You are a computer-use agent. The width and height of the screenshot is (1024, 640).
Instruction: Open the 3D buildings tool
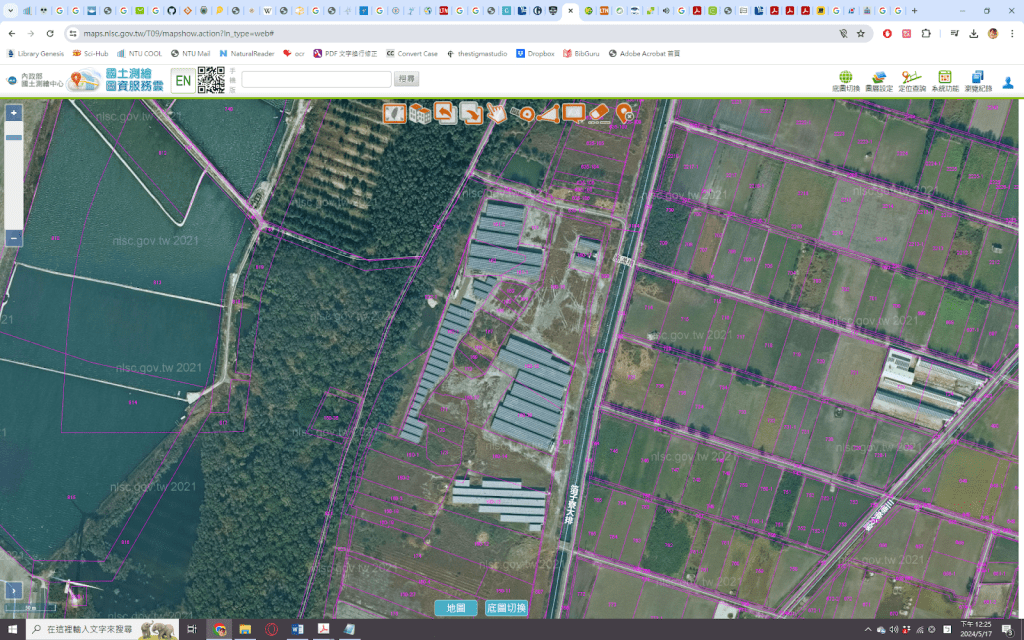point(420,114)
